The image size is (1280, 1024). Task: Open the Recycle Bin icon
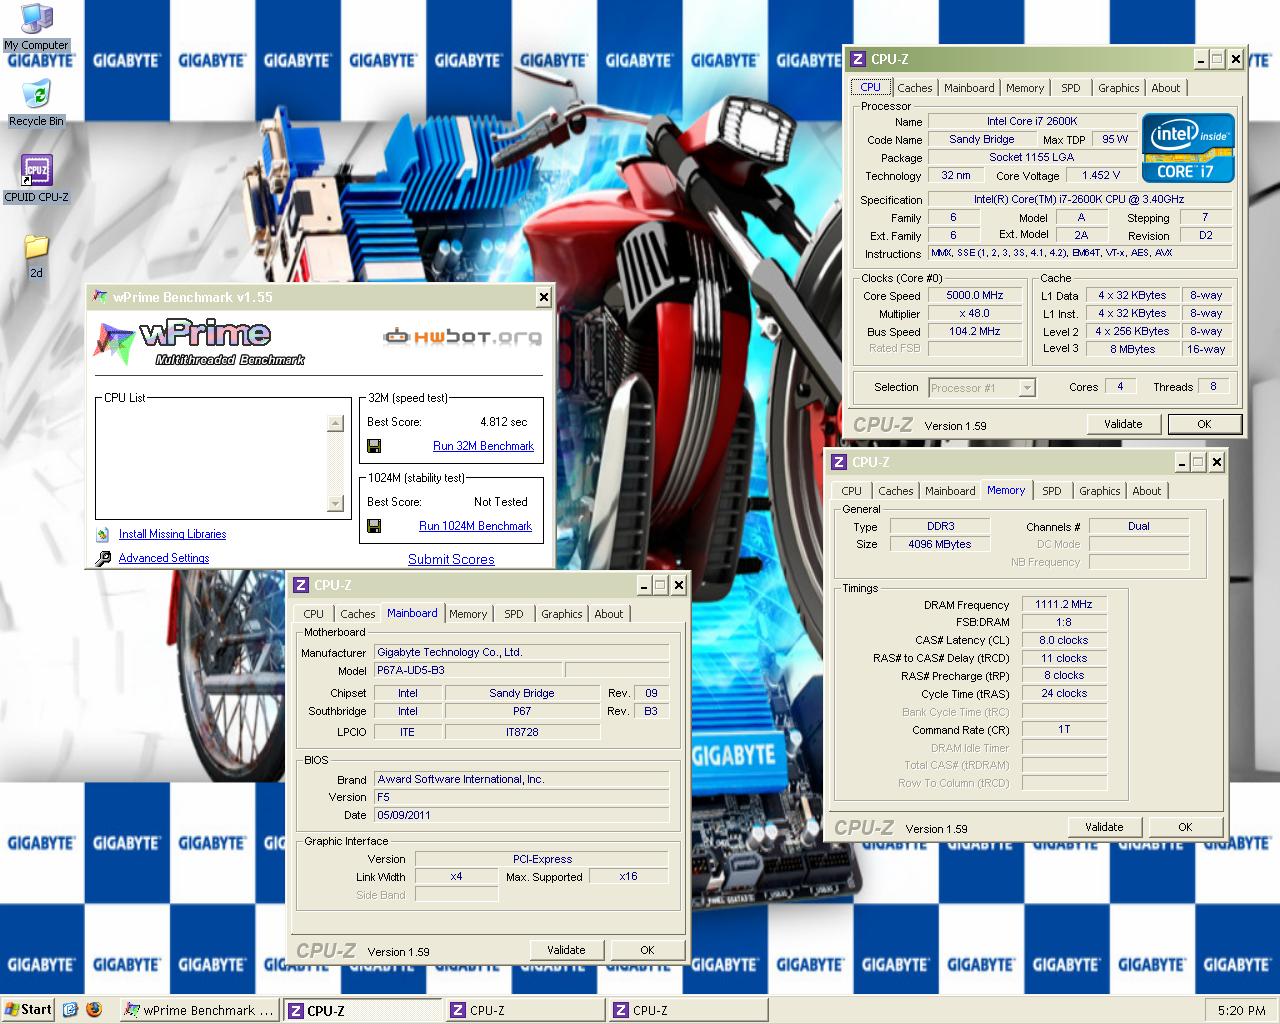(36, 103)
